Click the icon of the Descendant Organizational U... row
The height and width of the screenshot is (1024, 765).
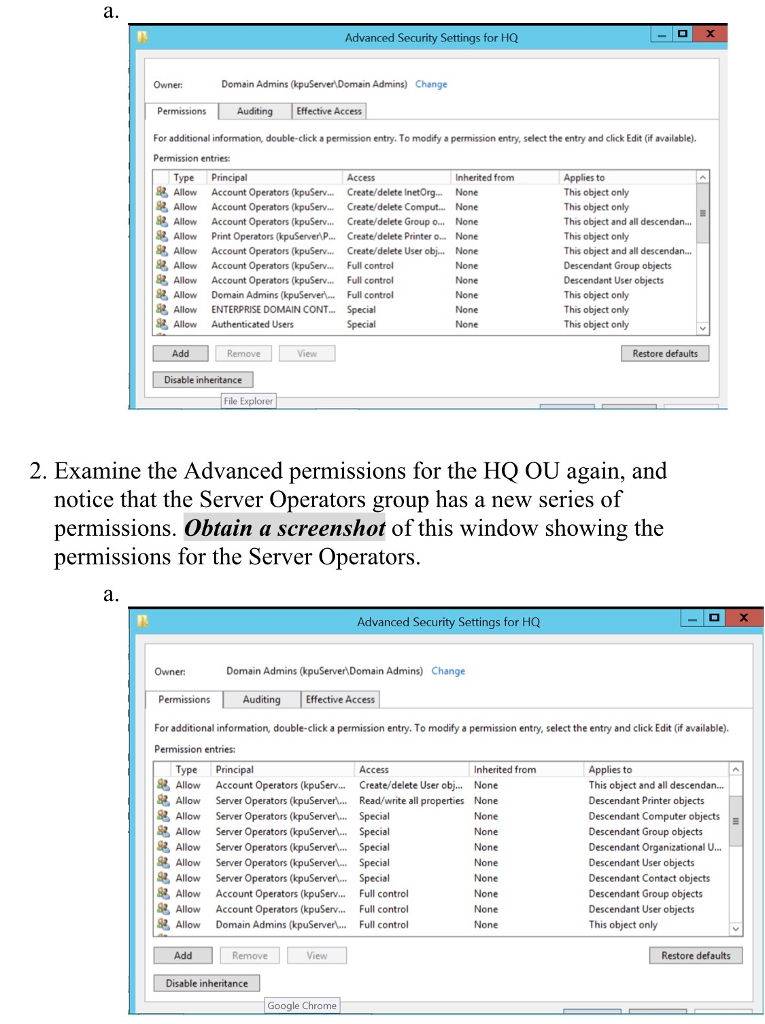point(163,847)
